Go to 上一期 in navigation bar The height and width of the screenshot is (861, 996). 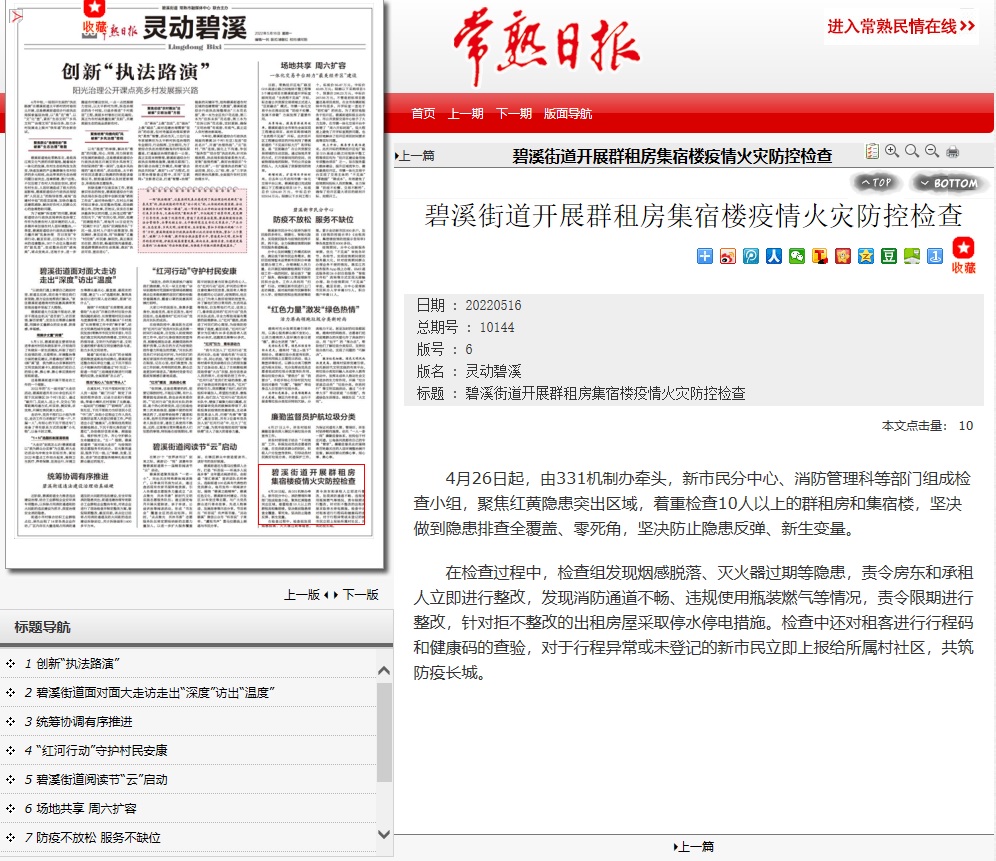[x=465, y=114]
